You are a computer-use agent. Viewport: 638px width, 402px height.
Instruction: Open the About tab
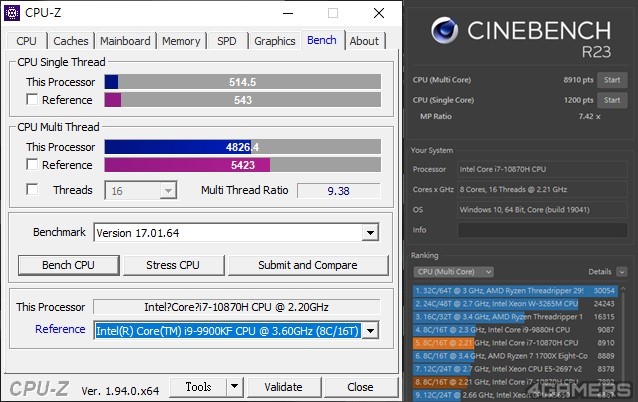pyautogui.click(x=364, y=41)
